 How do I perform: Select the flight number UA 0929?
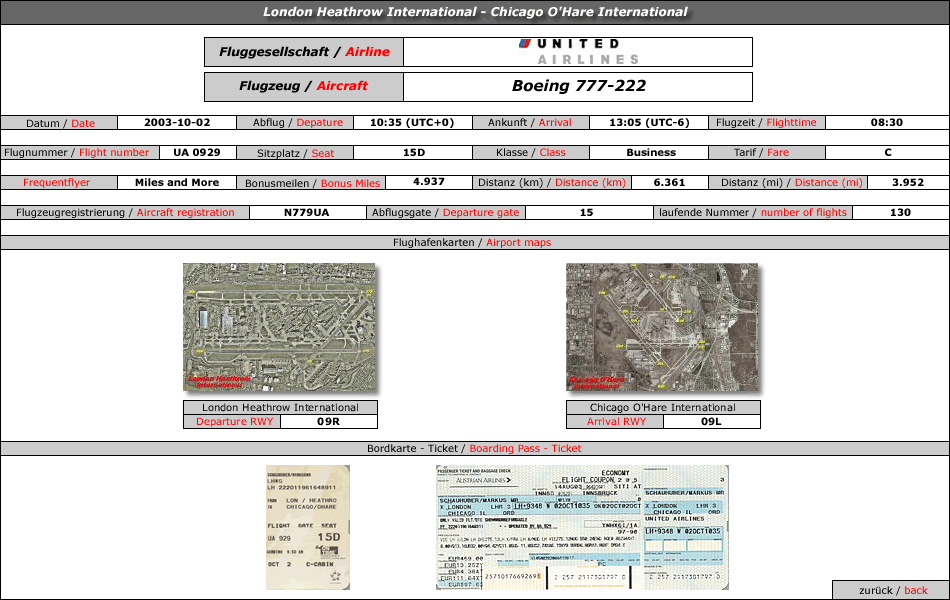tap(197, 153)
